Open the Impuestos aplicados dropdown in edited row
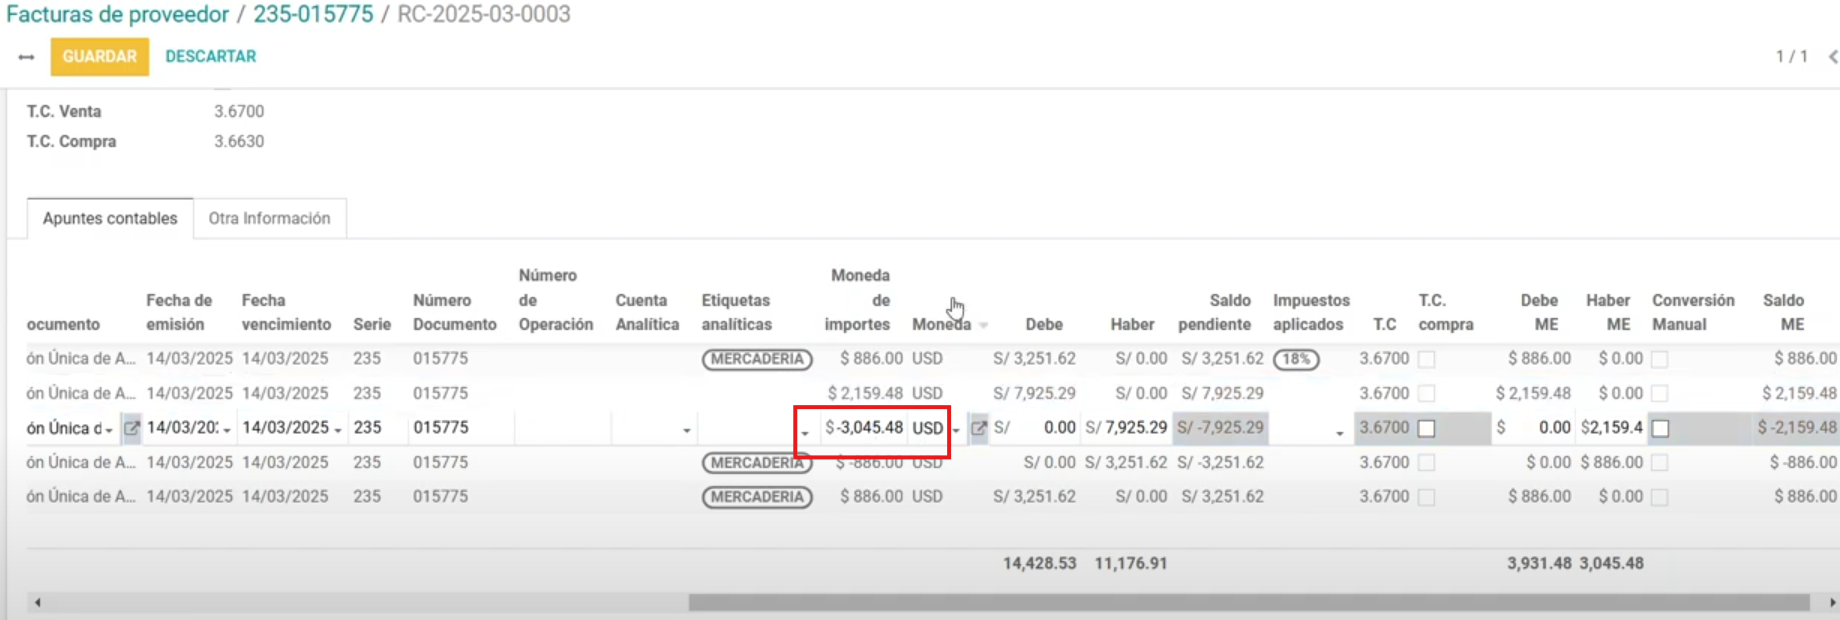The image size is (1840, 620). point(1339,432)
